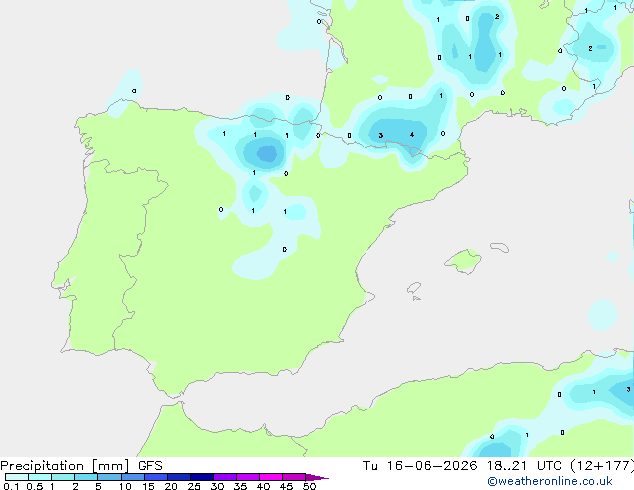The height and width of the screenshot is (490, 634).
Task: Select the 2–5 mm legend color box
Action: click(x=86, y=477)
